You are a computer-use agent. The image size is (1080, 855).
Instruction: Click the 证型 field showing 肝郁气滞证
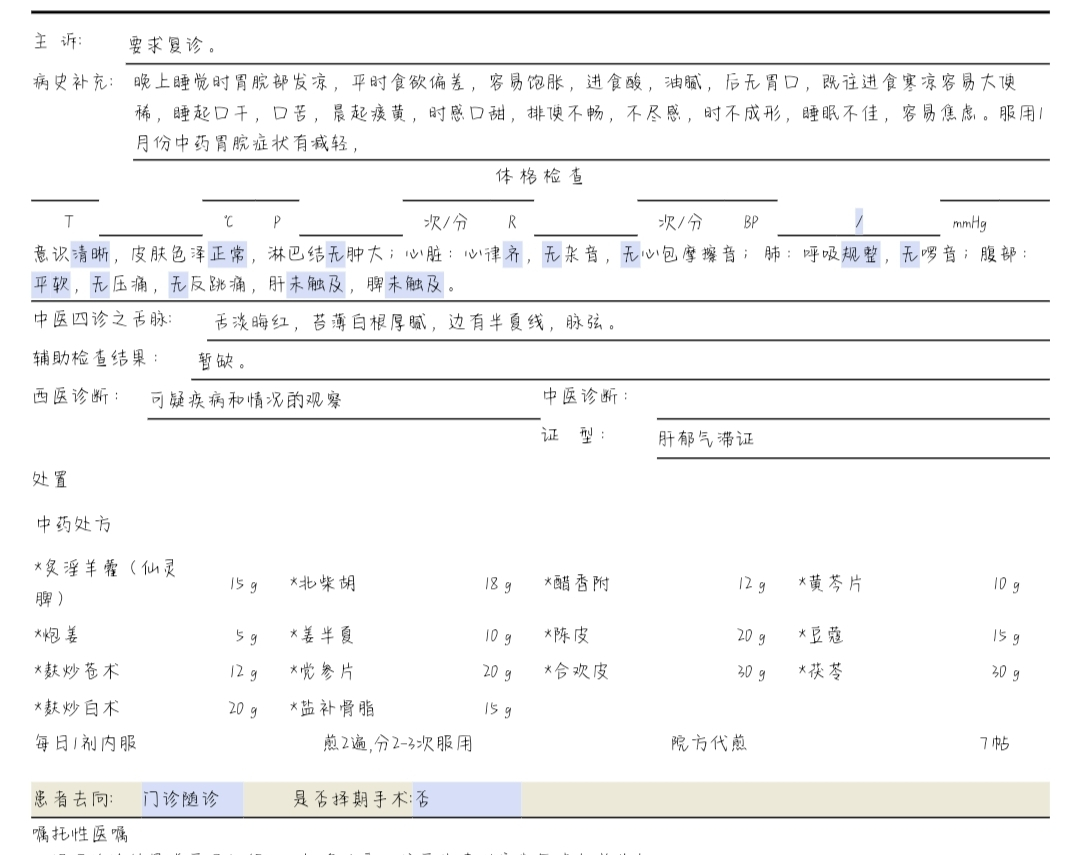click(852, 439)
